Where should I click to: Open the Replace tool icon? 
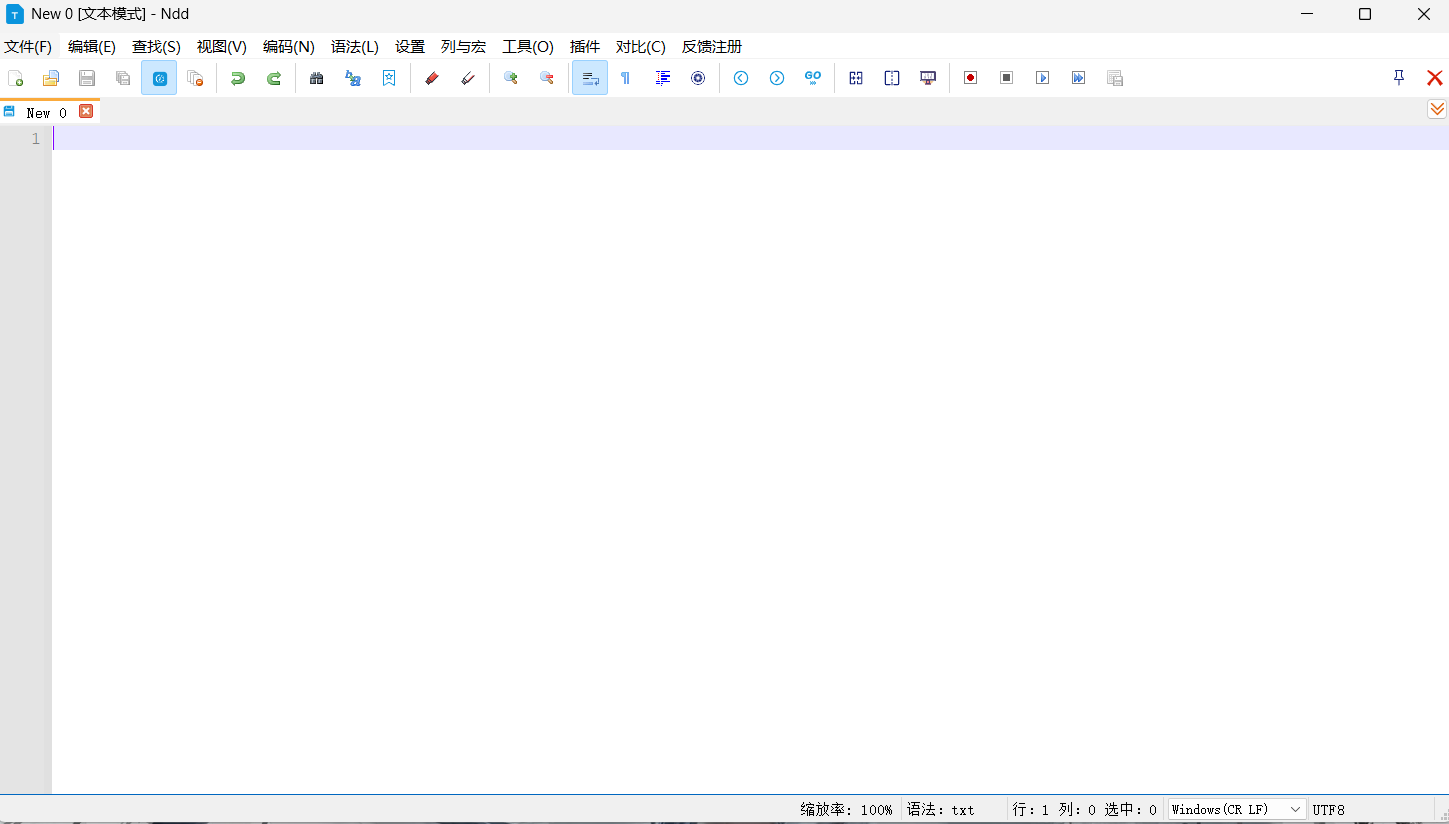tap(352, 77)
